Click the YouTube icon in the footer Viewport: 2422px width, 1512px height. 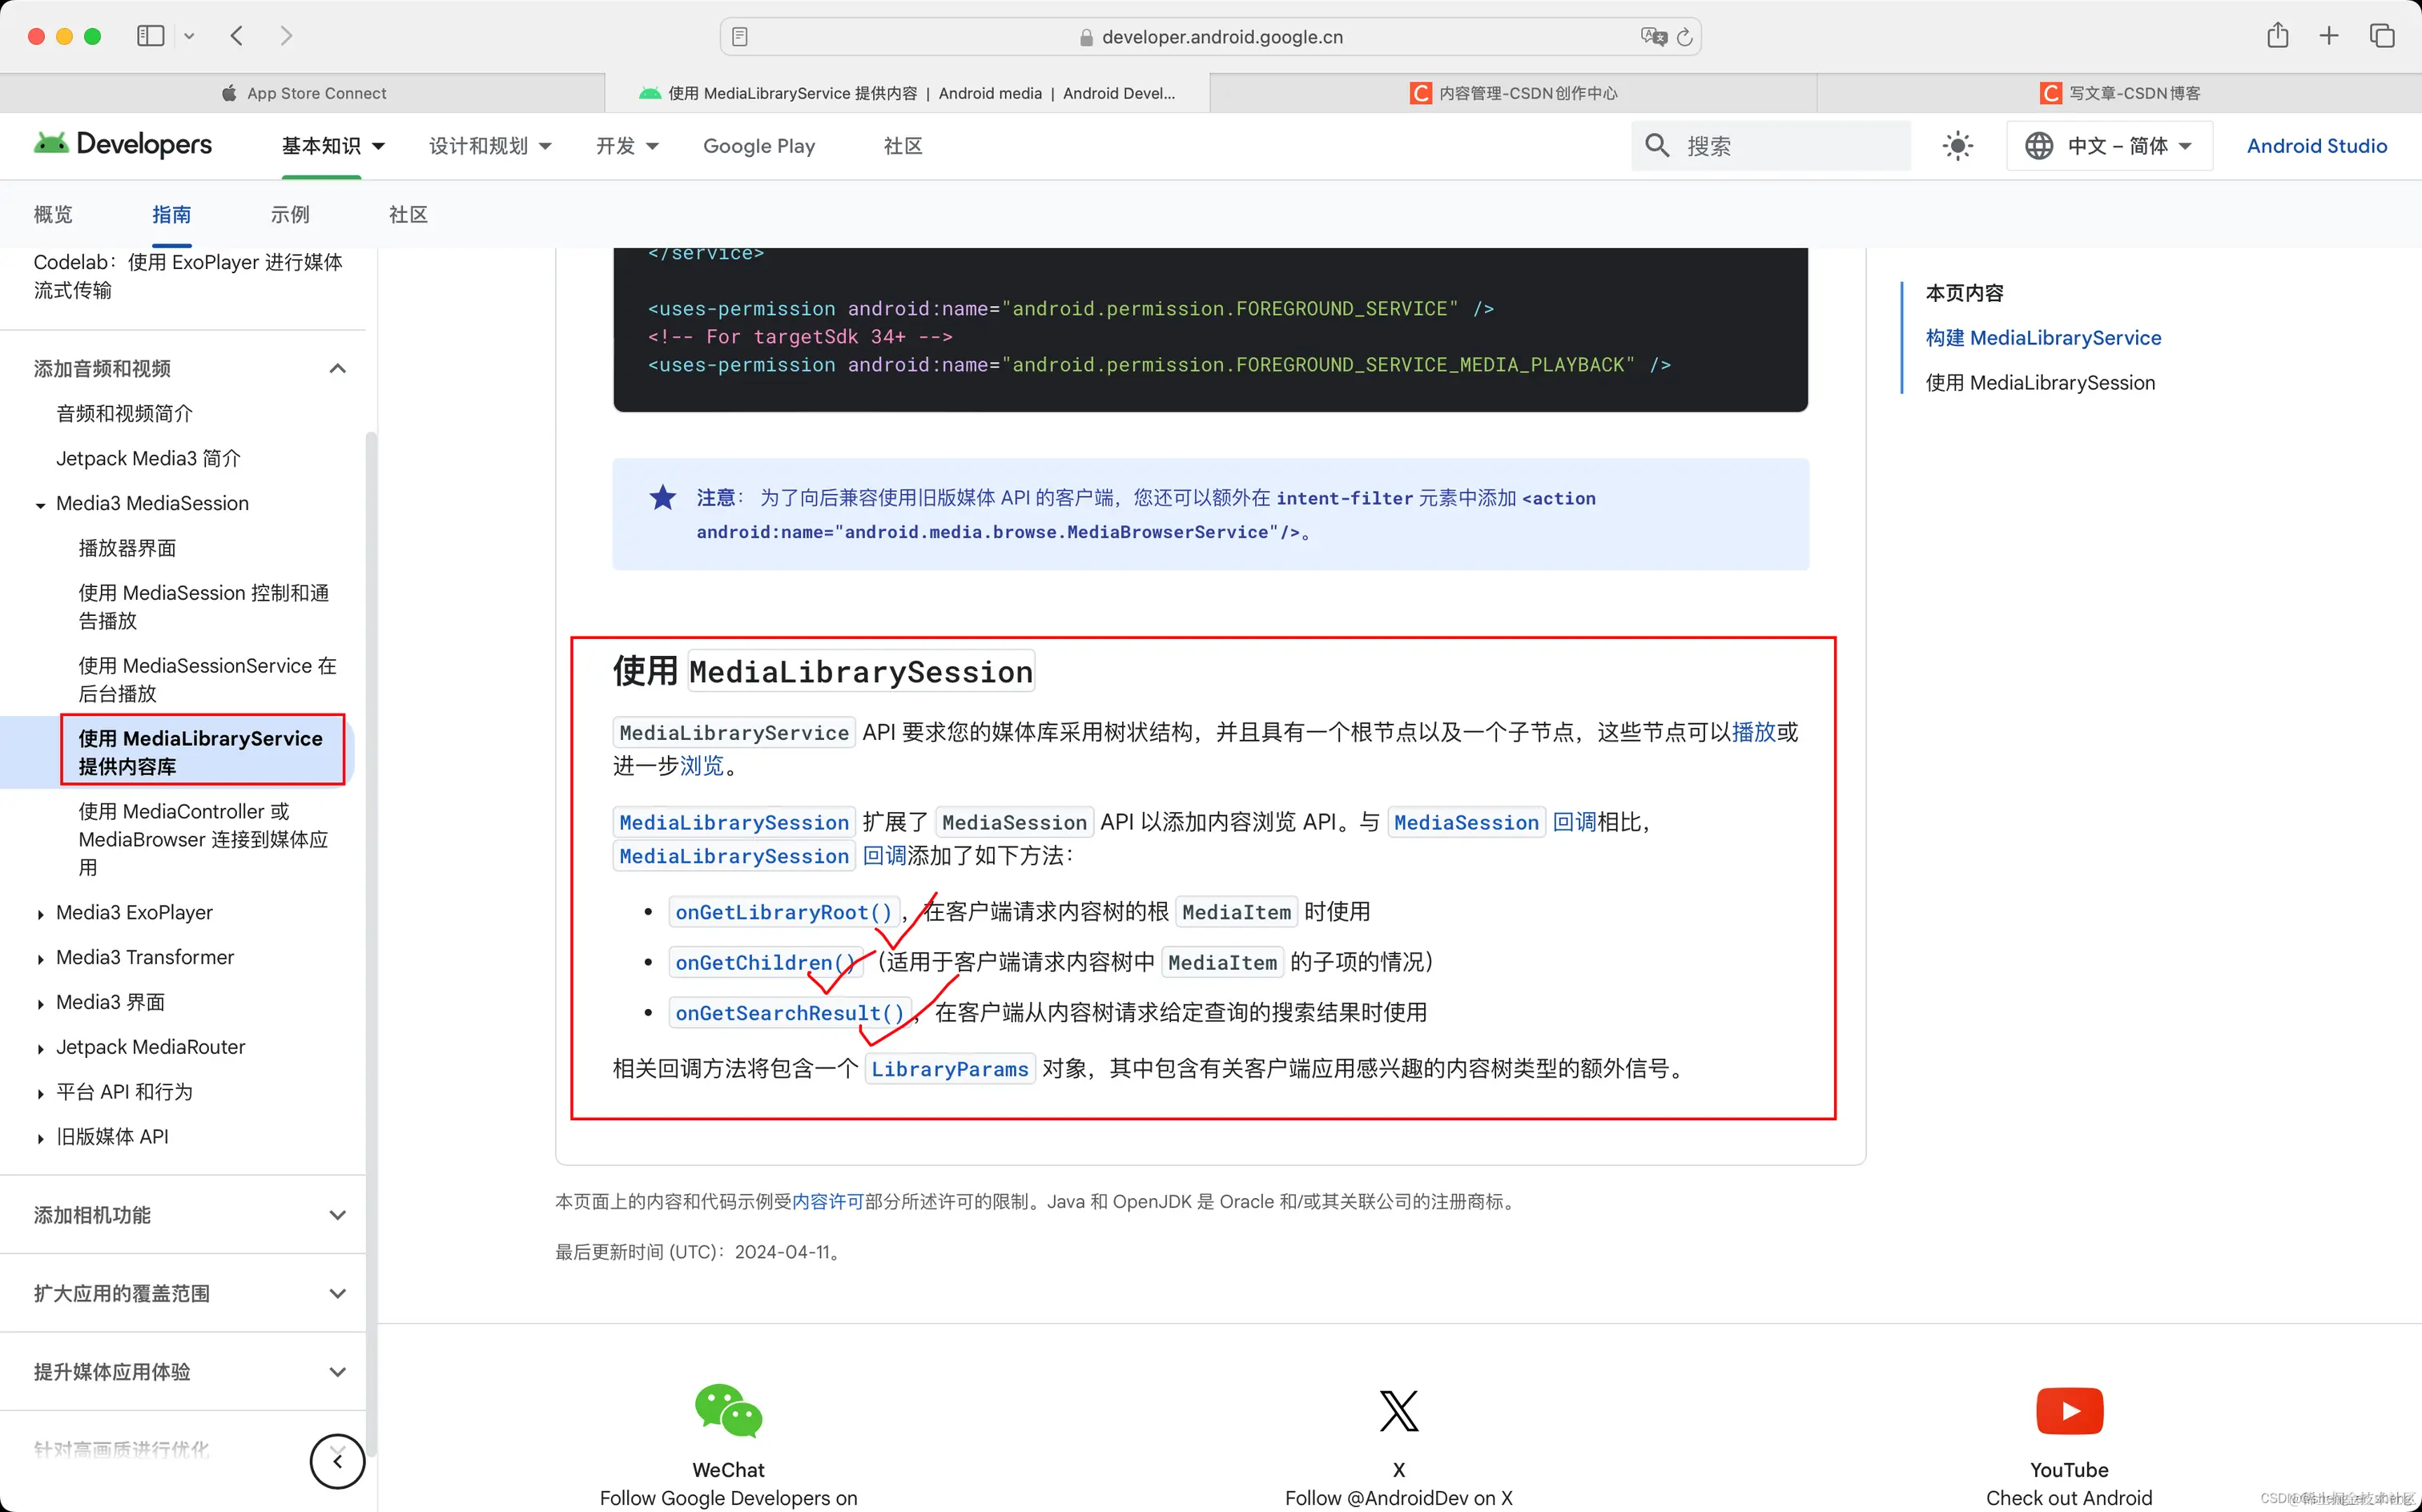pos(2068,1411)
